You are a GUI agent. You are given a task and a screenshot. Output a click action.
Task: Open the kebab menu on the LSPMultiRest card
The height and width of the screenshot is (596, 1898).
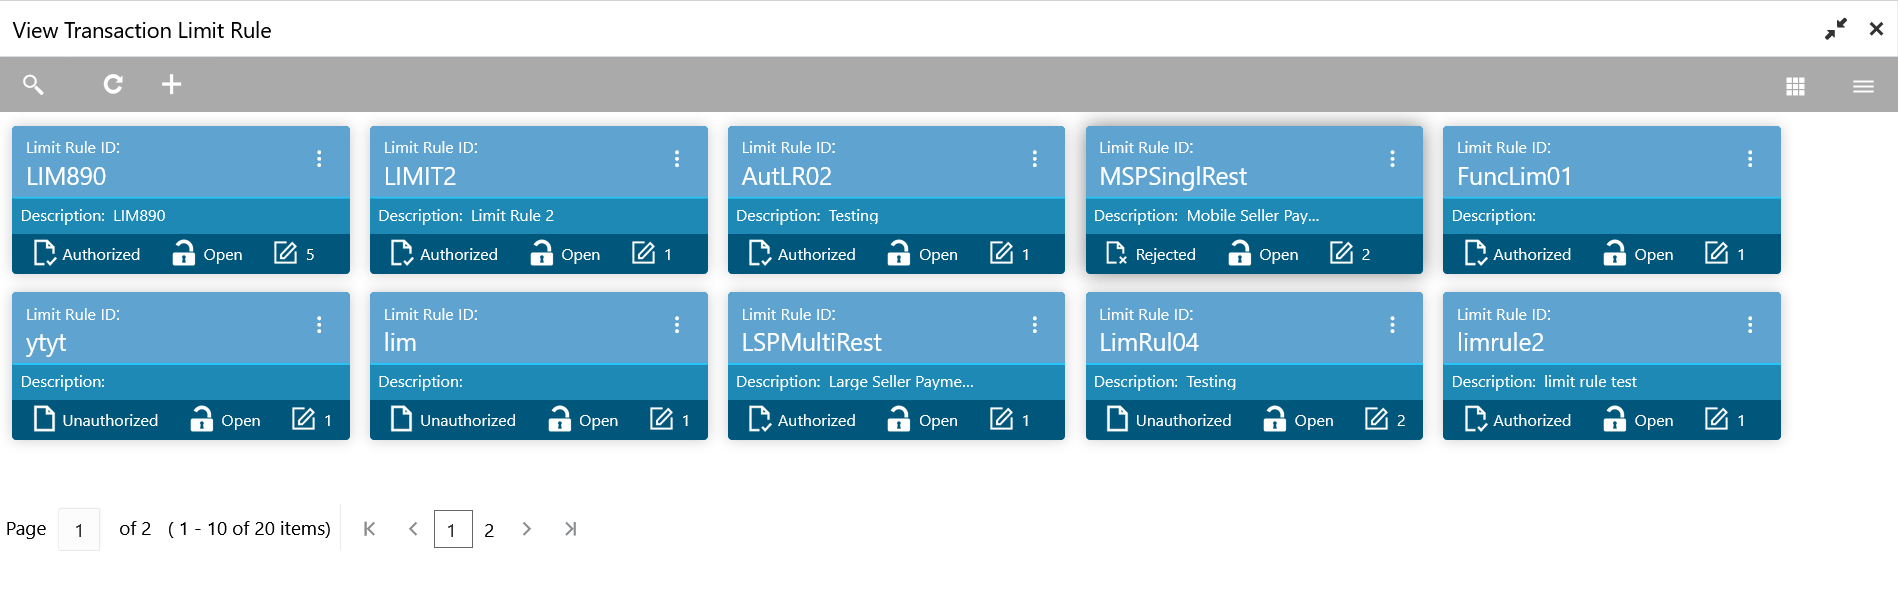(1034, 325)
